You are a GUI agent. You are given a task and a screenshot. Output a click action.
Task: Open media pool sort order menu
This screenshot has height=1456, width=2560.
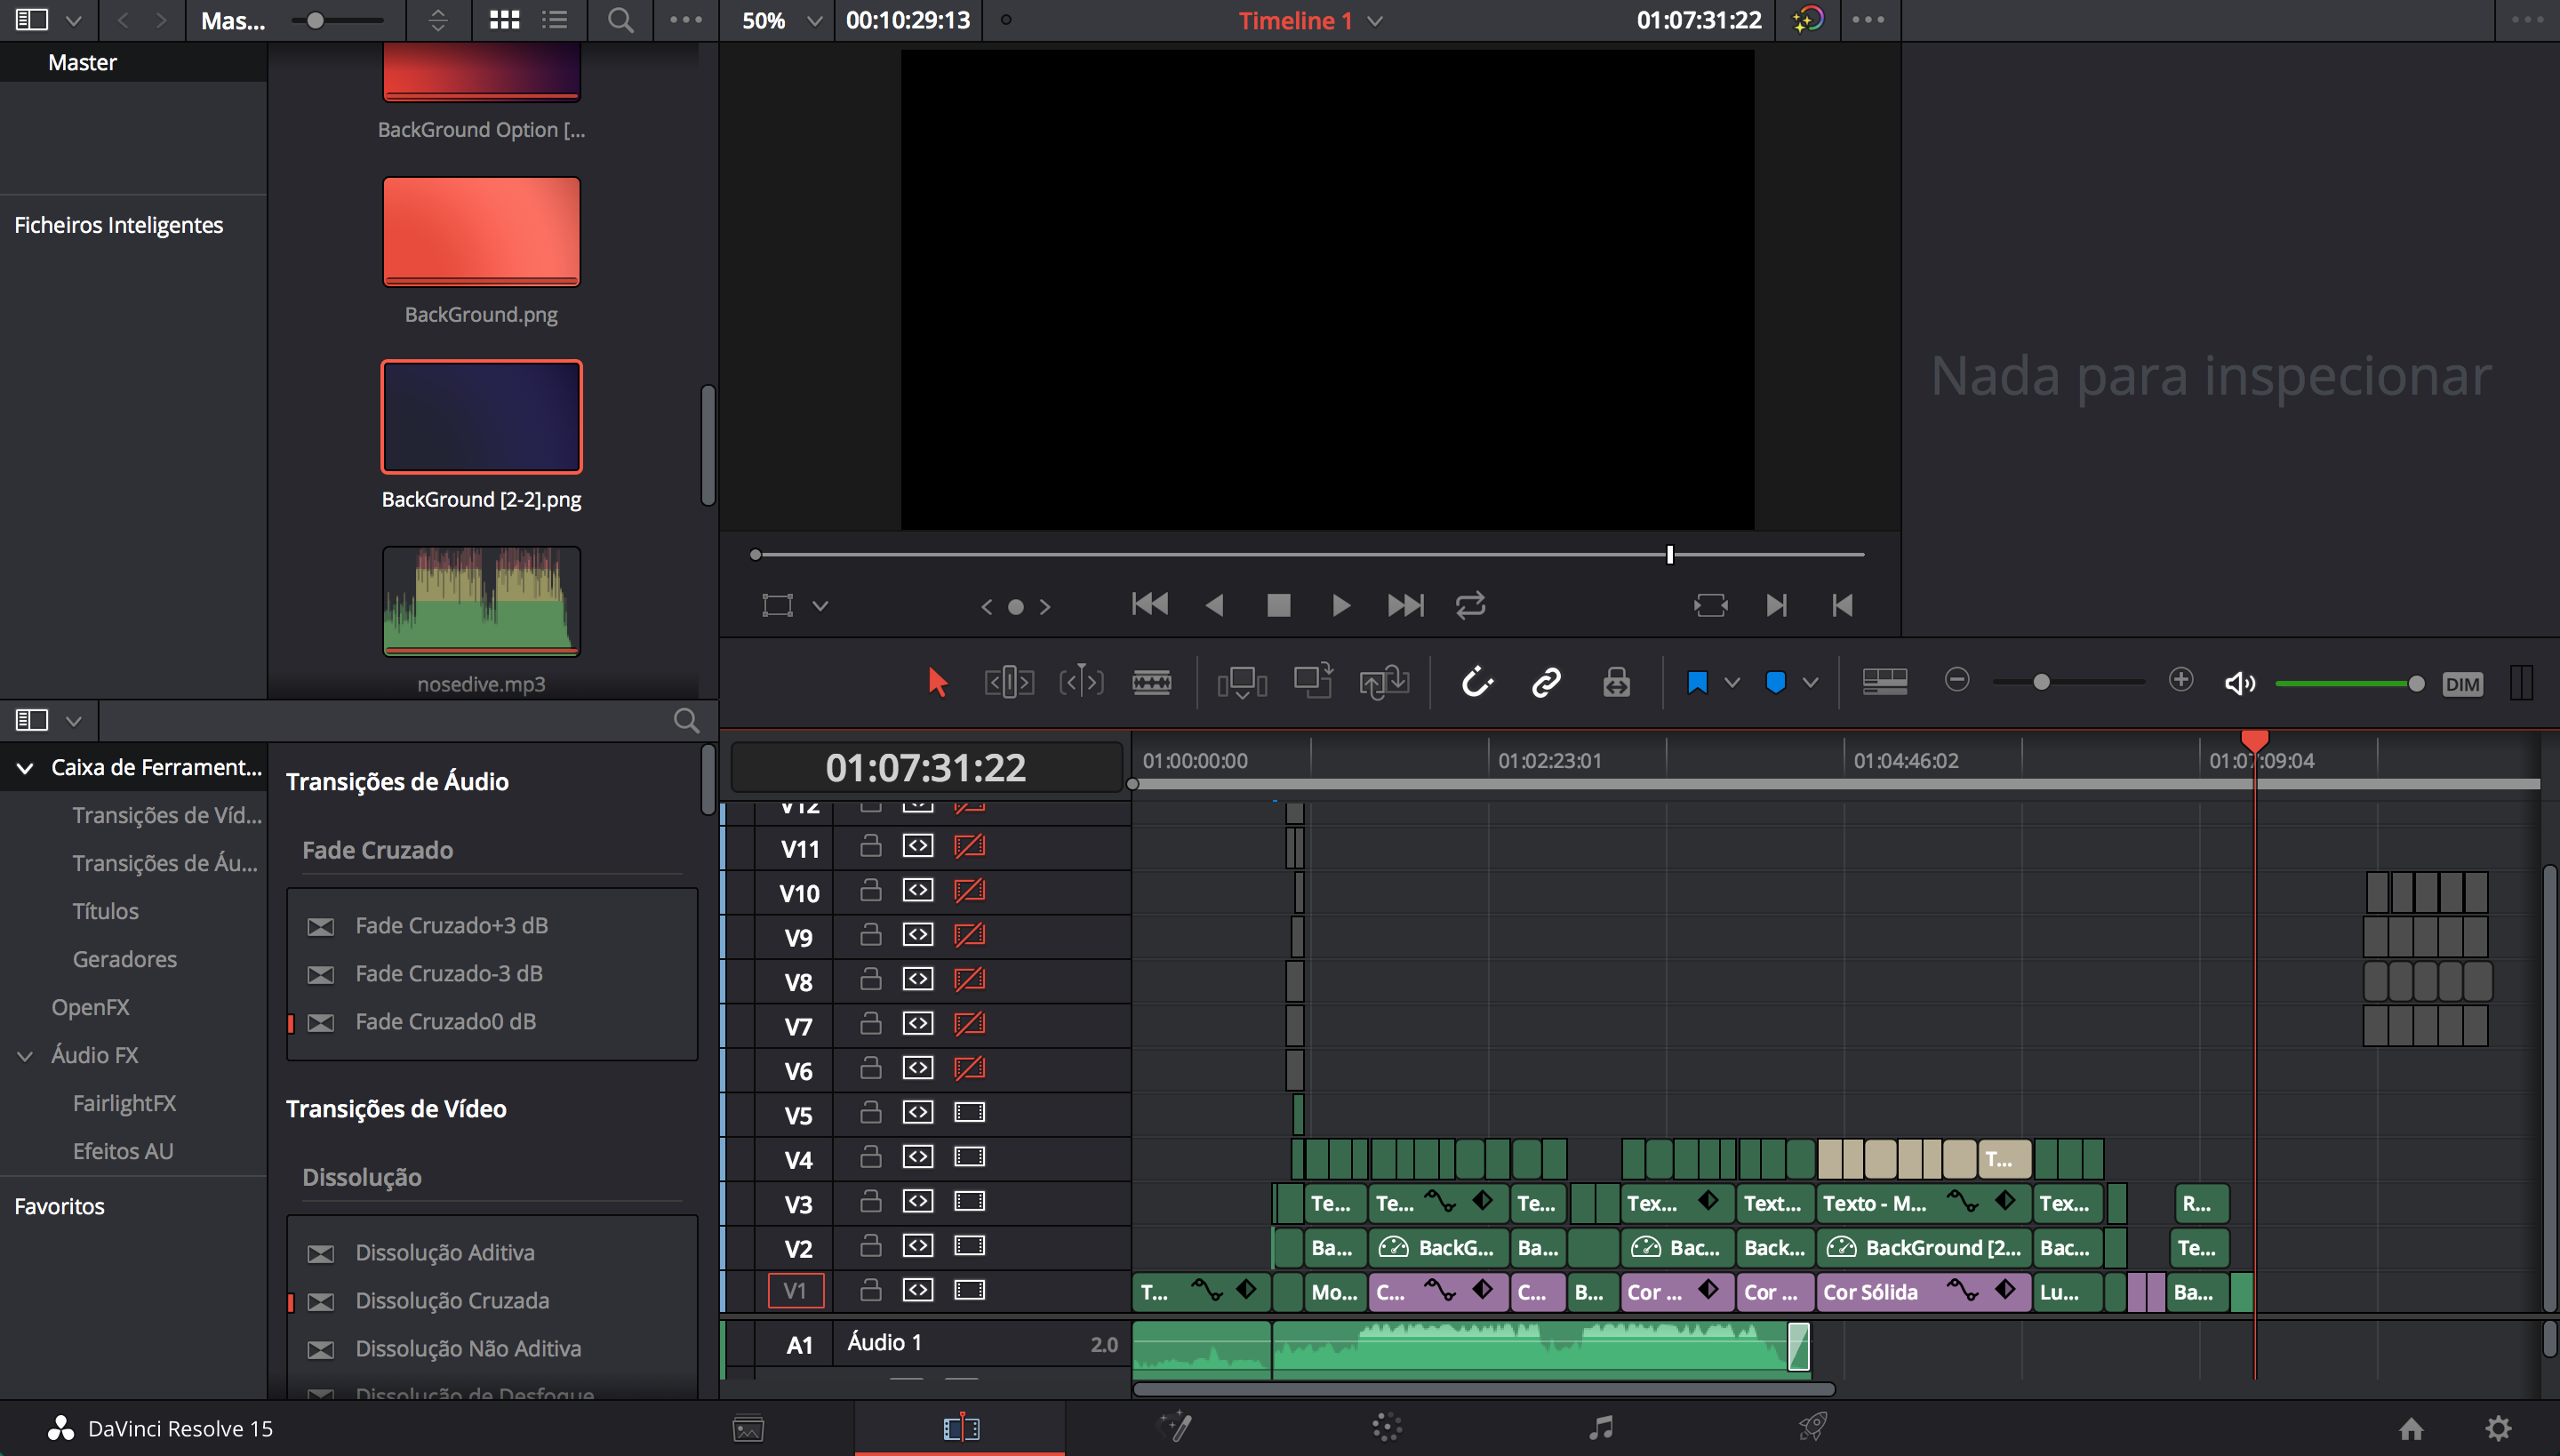click(x=438, y=20)
